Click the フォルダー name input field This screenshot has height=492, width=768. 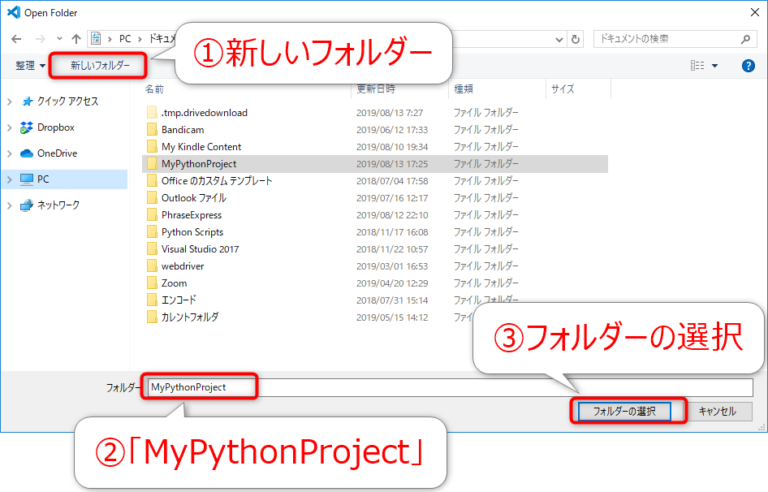[x=448, y=387]
